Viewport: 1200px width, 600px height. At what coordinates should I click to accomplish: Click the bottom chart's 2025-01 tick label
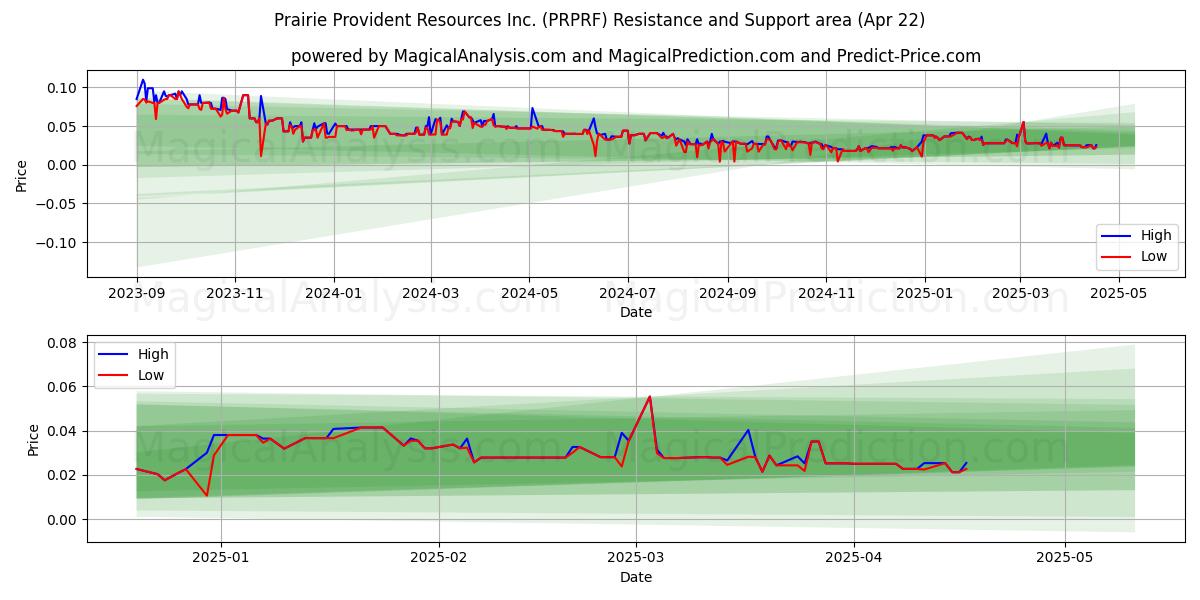[x=221, y=557]
